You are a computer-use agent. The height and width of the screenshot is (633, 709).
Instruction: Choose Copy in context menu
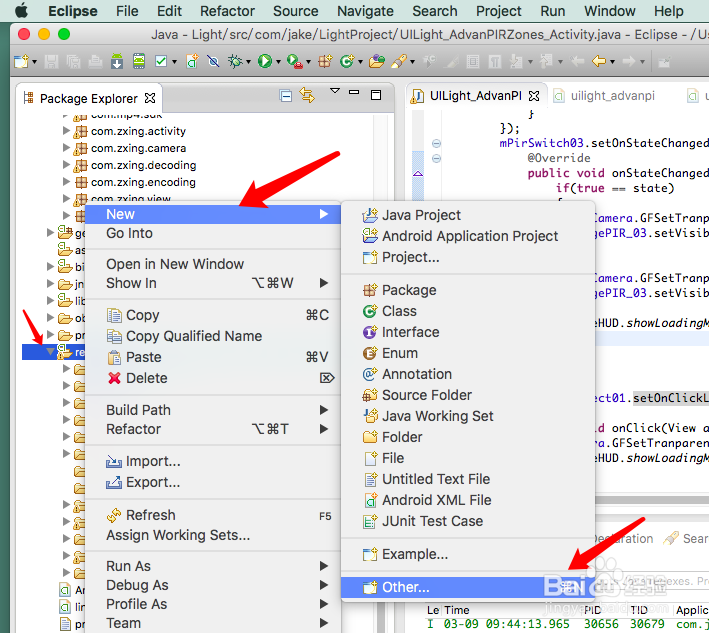coord(213,315)
